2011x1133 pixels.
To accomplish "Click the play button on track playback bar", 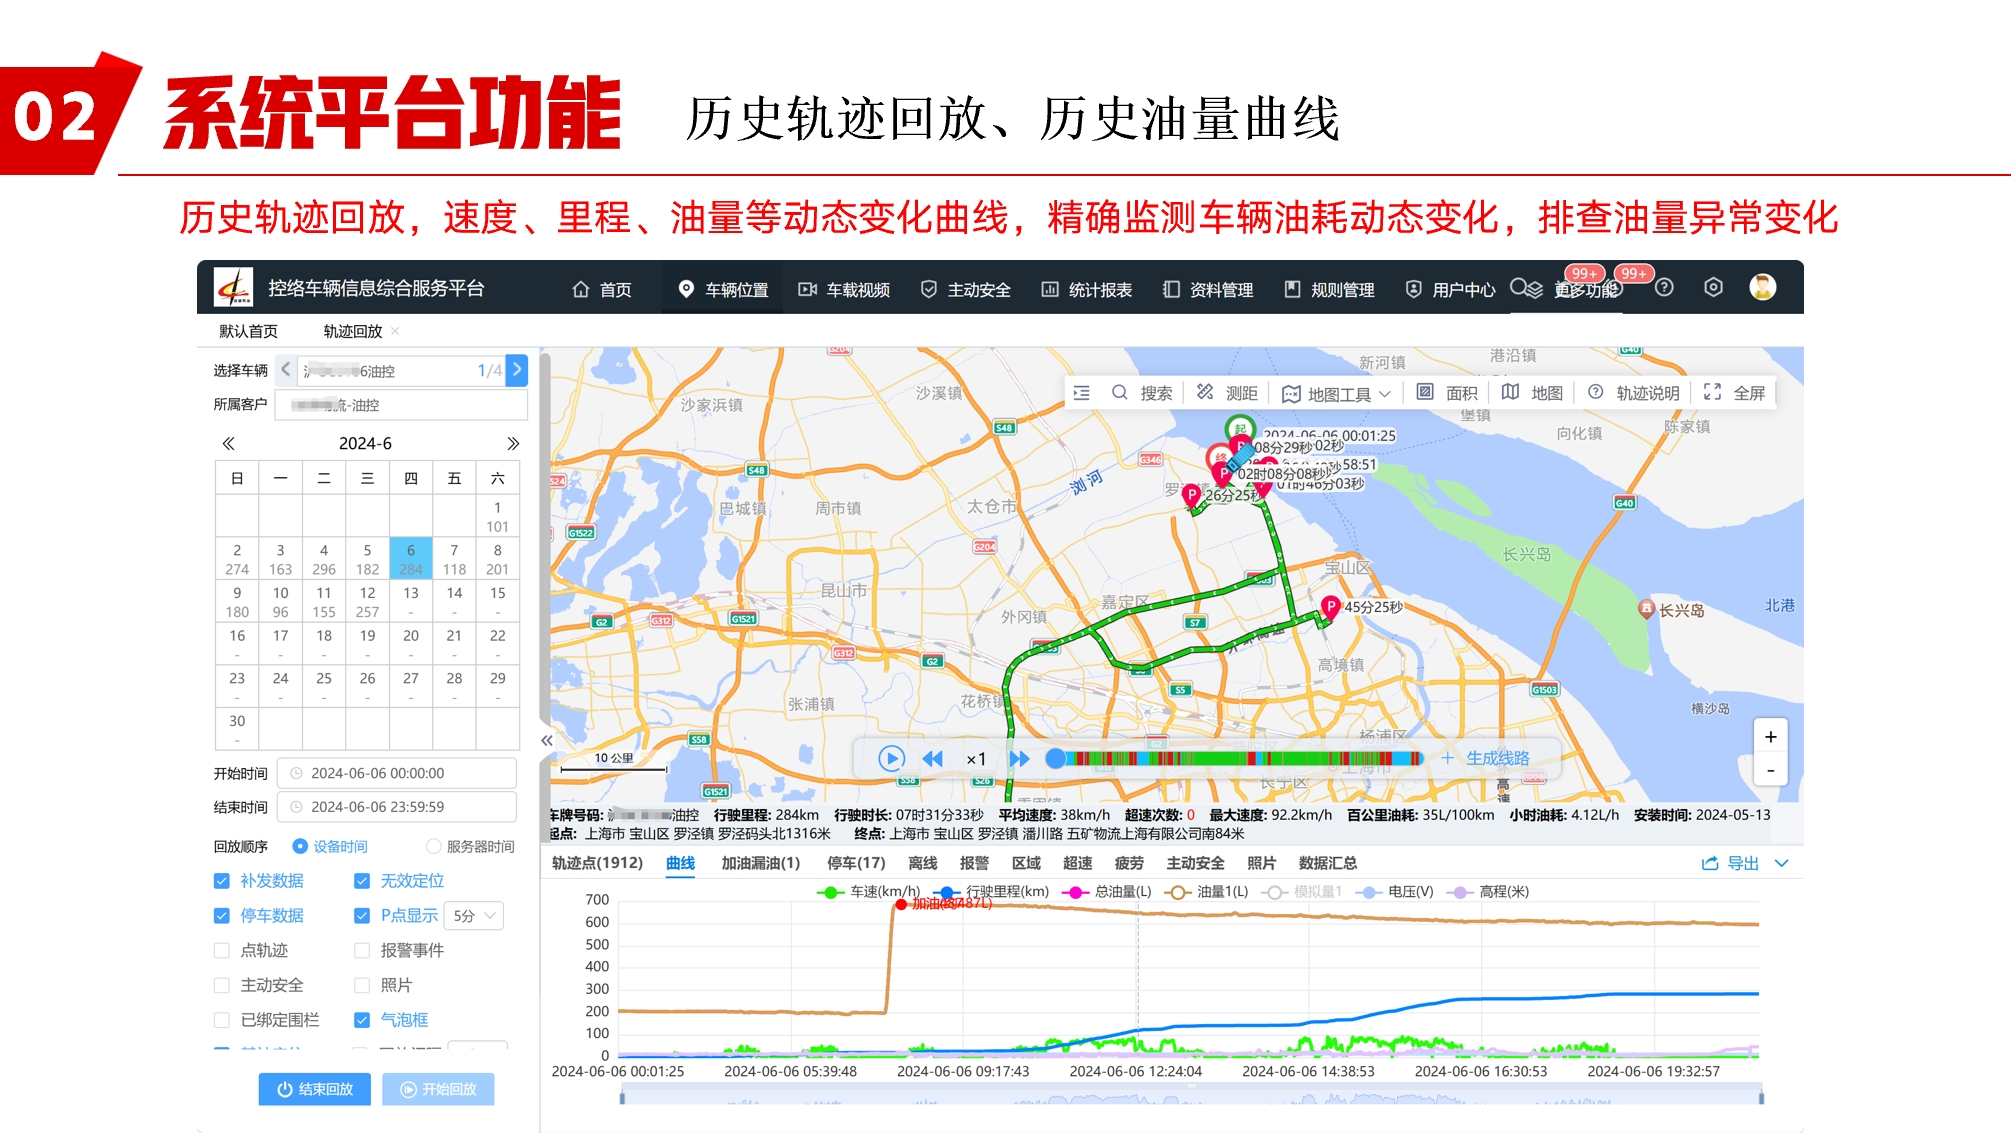I will [890, 758].
